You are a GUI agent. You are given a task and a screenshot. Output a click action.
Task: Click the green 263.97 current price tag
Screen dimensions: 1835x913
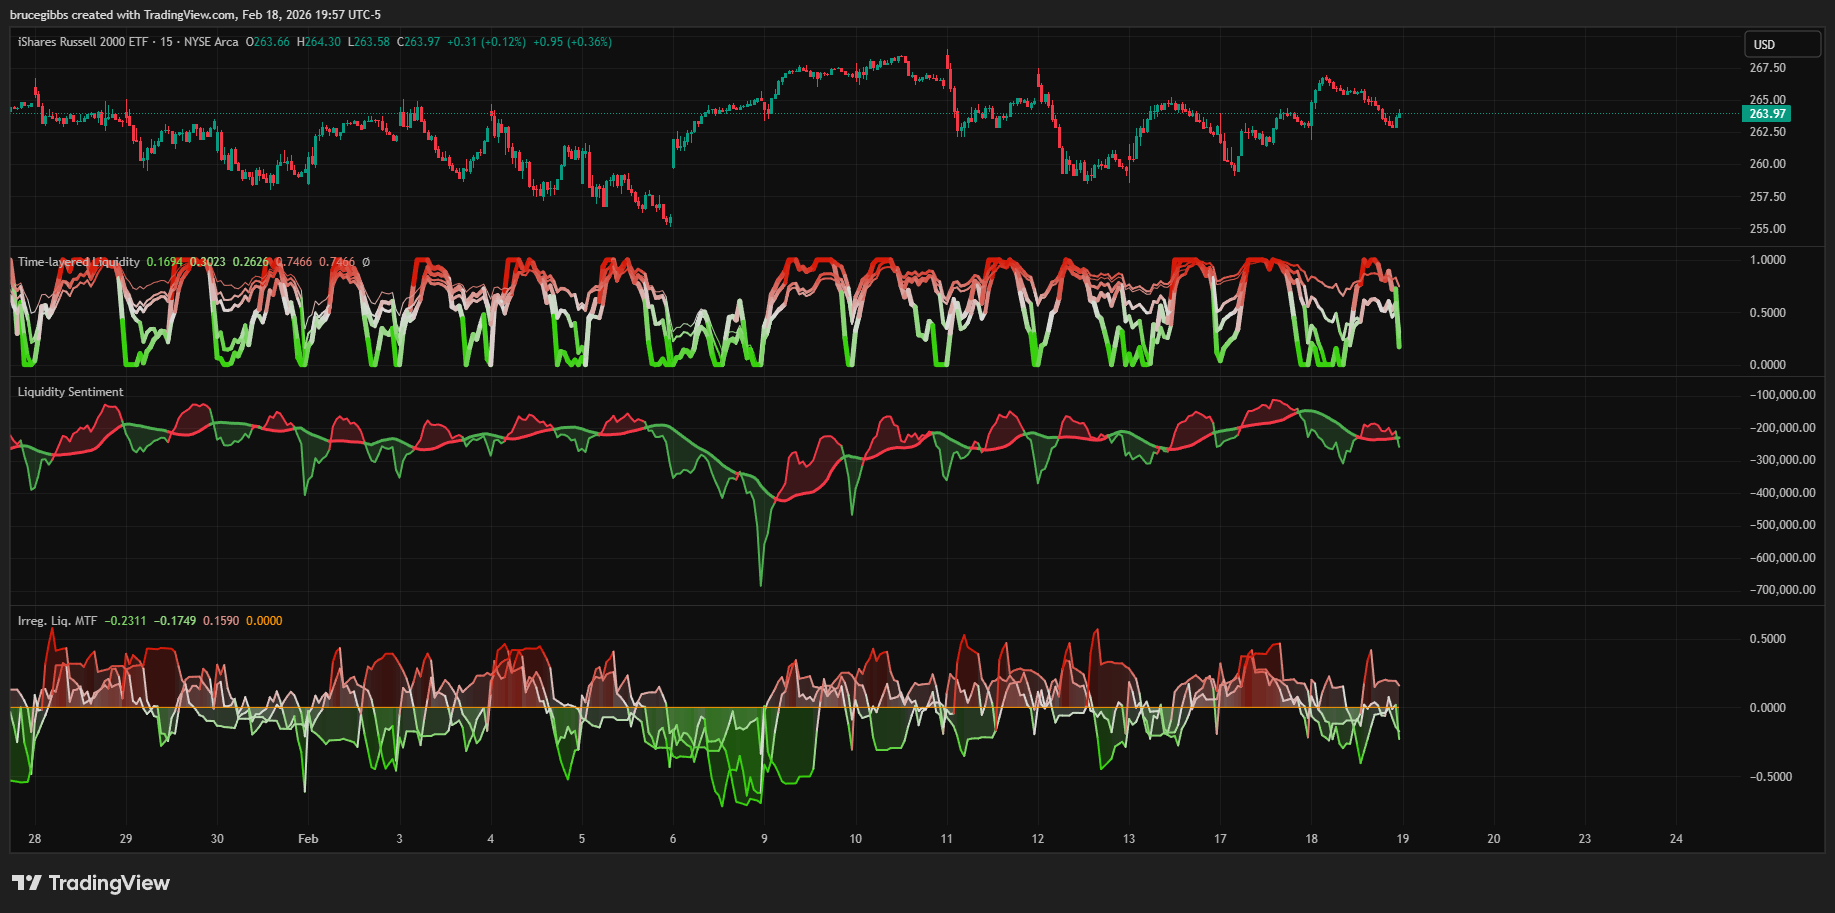[1767, 114]
